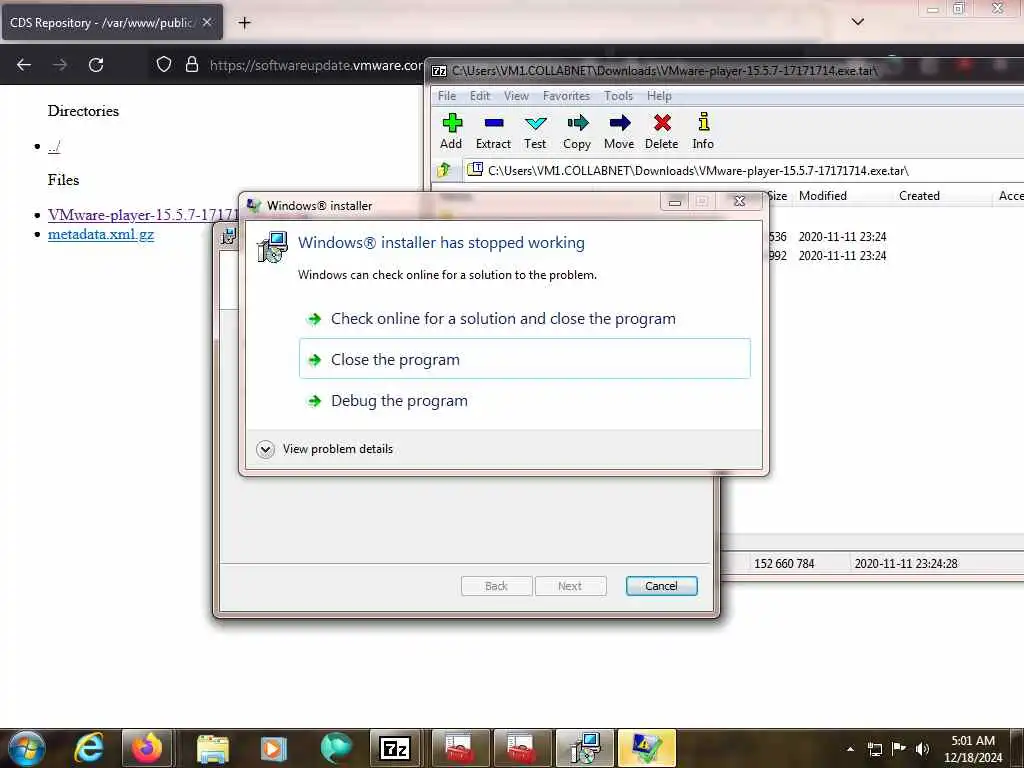Click the shield tracking protection icon
Image resolution: width=1024 pixels, height=768 pixels.
pos(164,65)
